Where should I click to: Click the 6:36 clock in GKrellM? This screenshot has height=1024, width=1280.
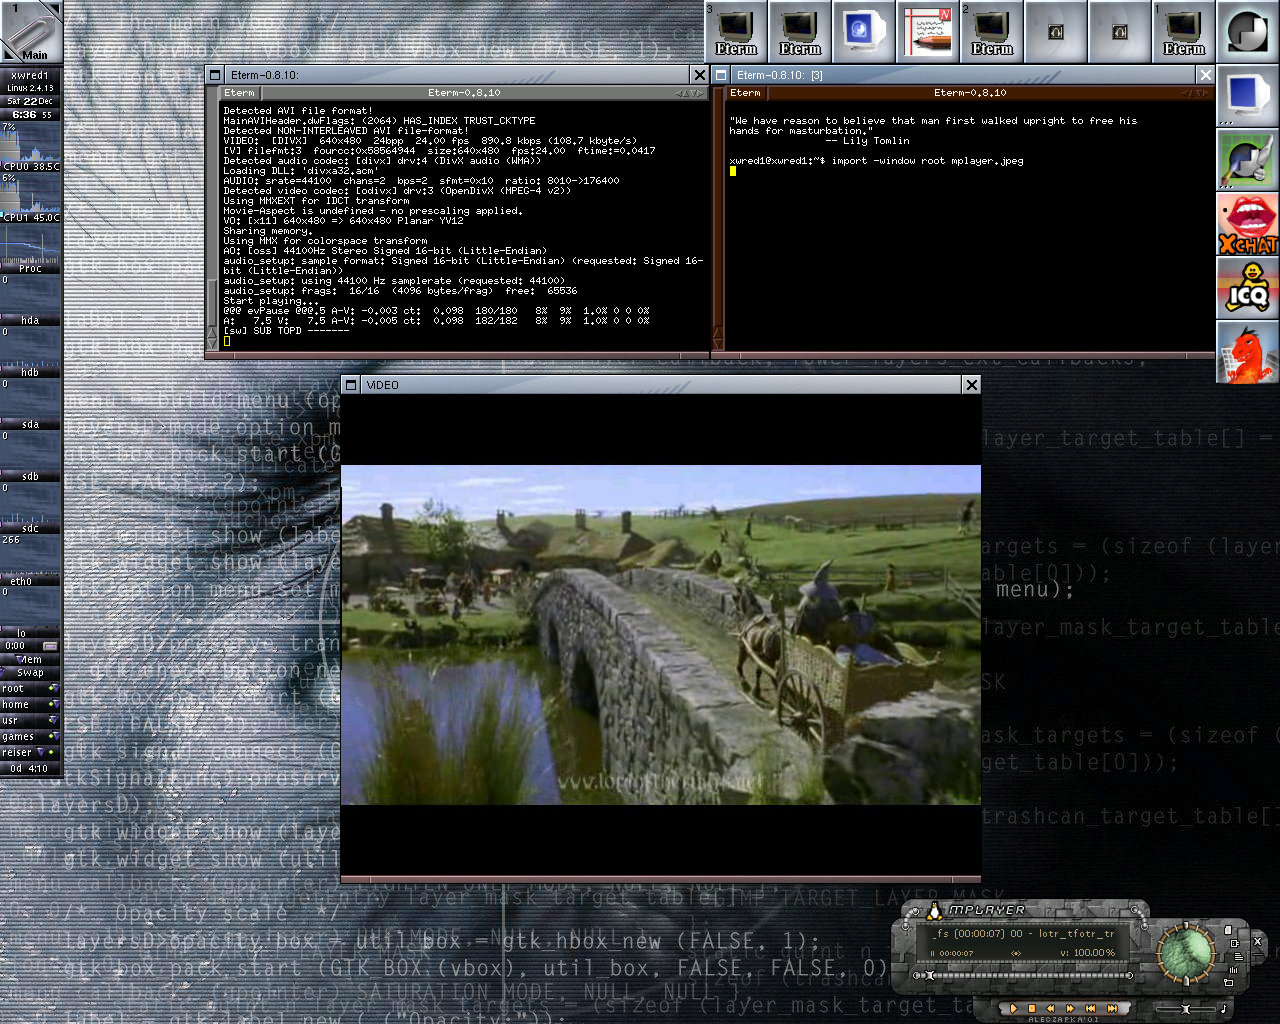(25, 114)
